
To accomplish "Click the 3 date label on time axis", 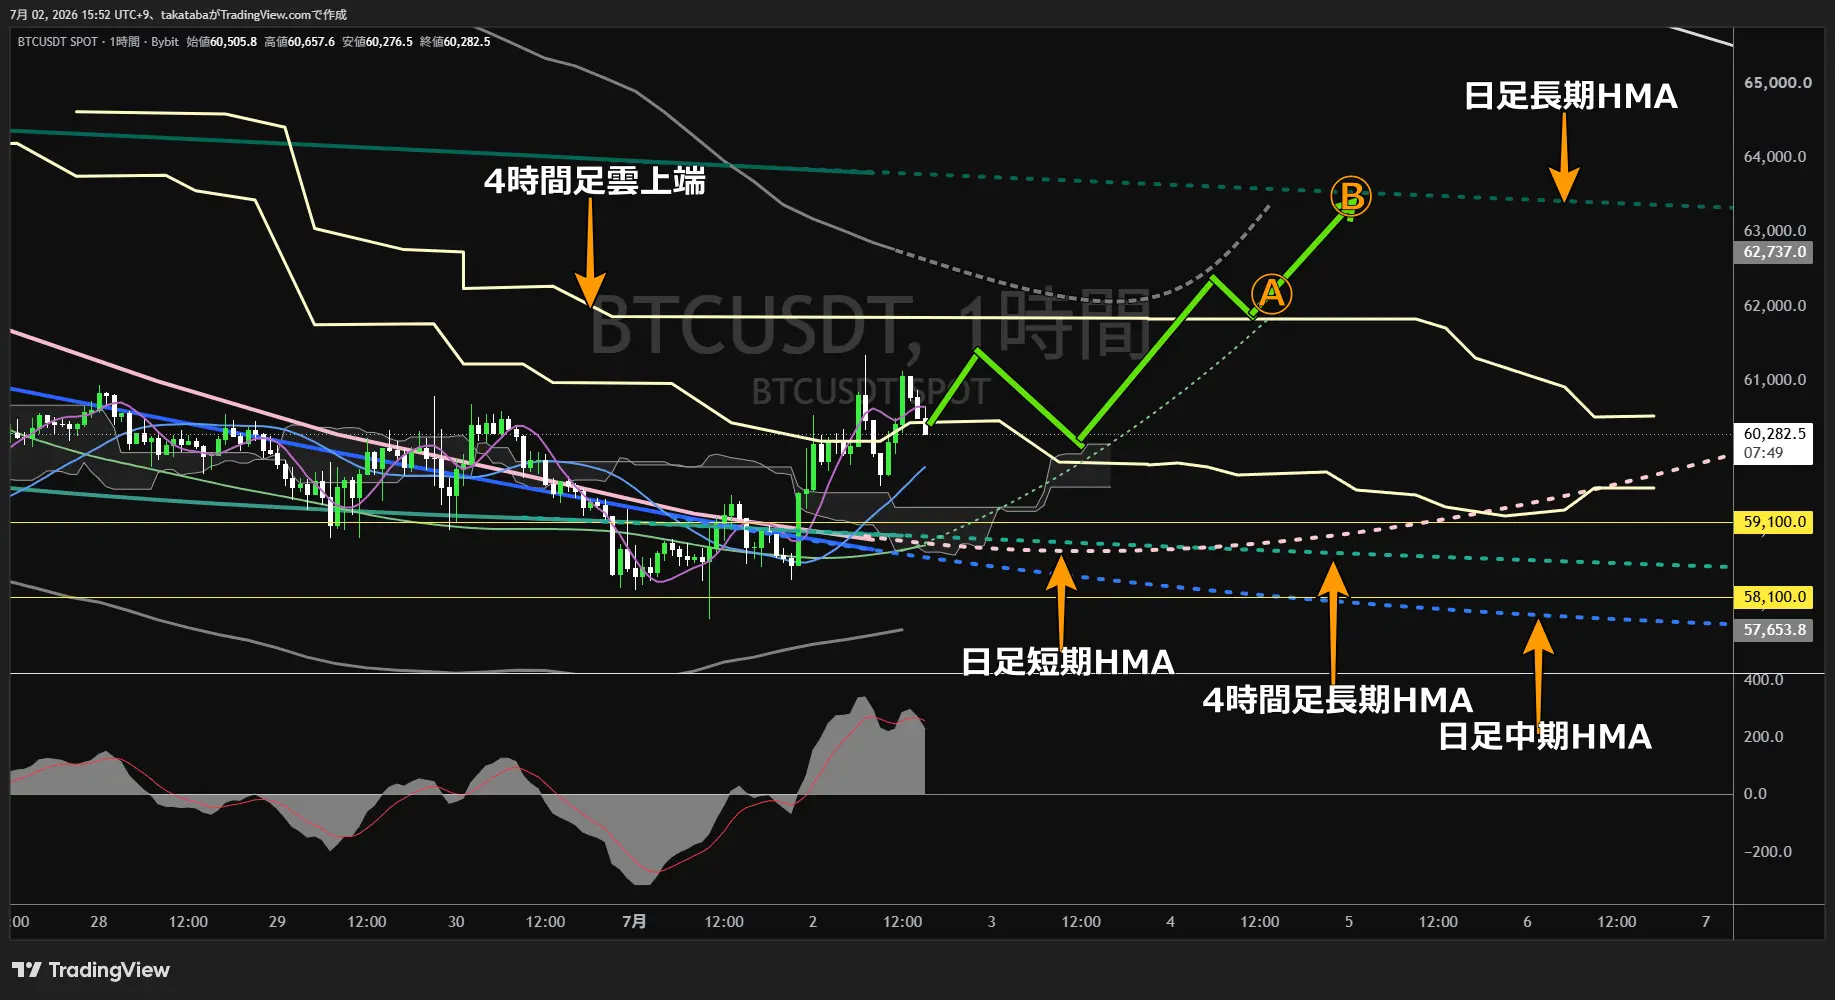I will point(991,922).
